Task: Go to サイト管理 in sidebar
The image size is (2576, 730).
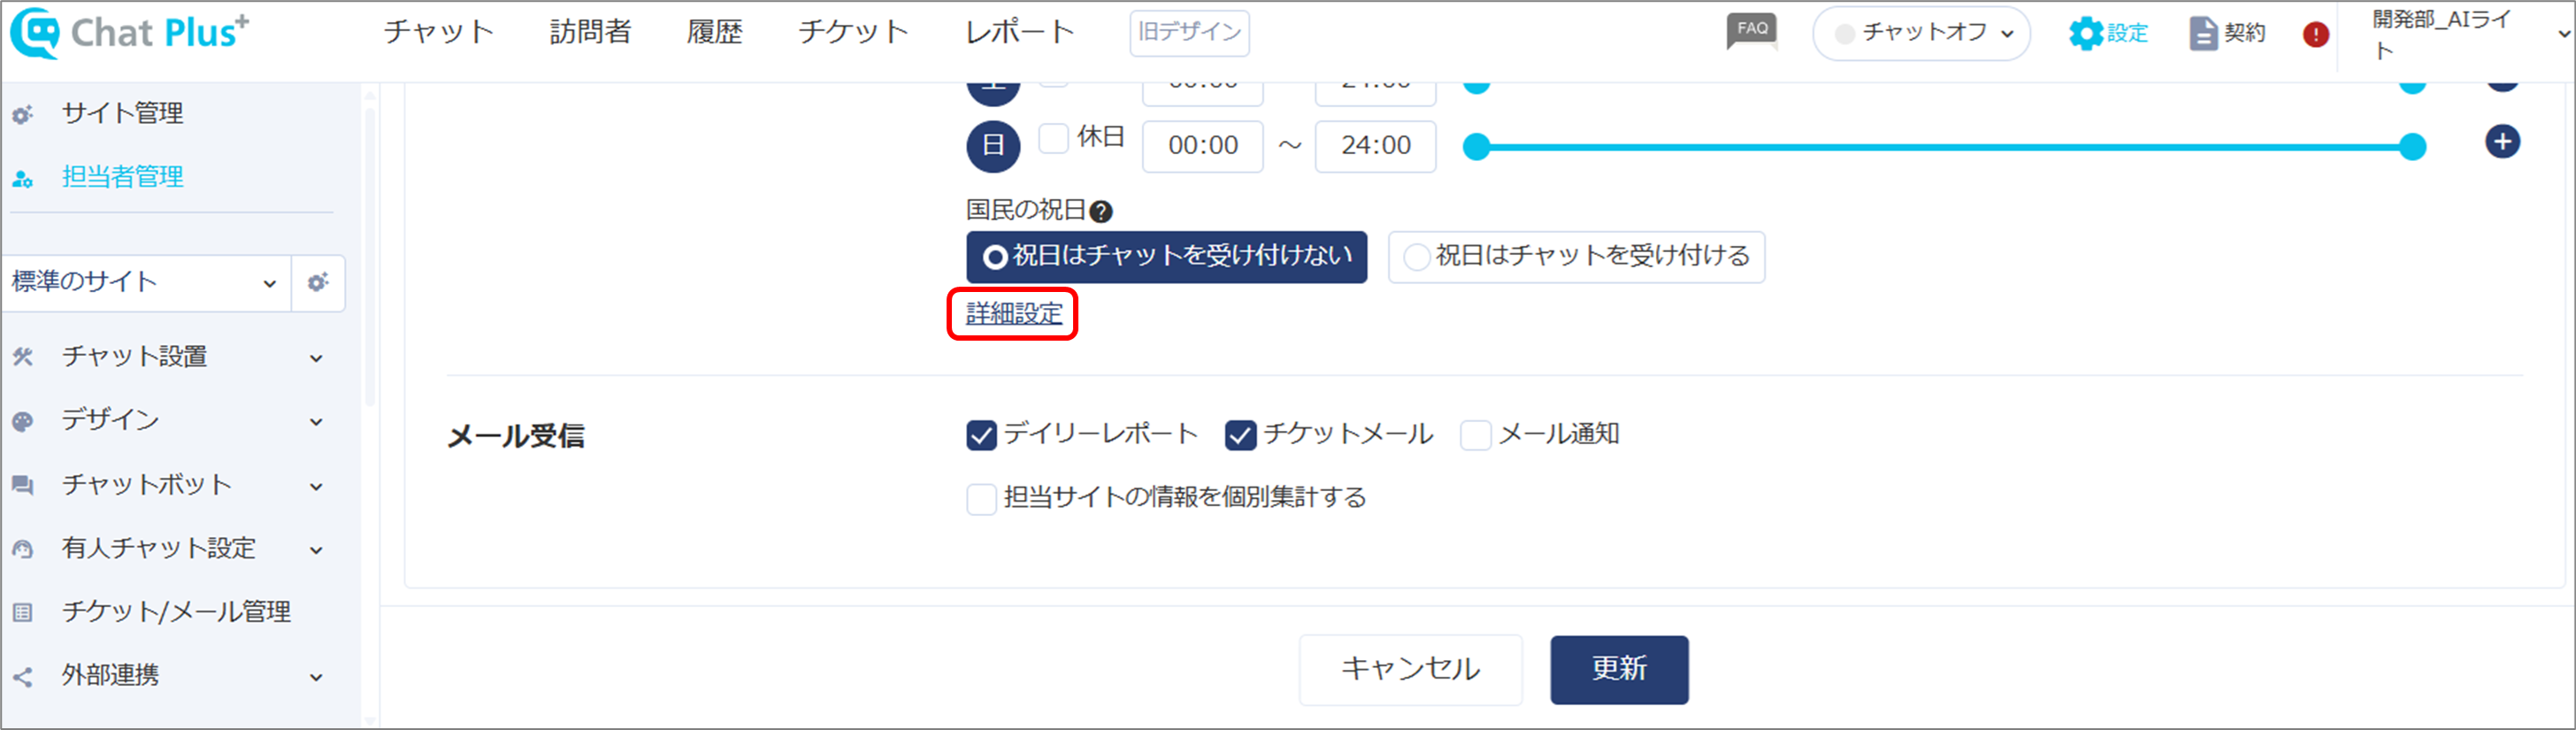Action: point(123,113)
